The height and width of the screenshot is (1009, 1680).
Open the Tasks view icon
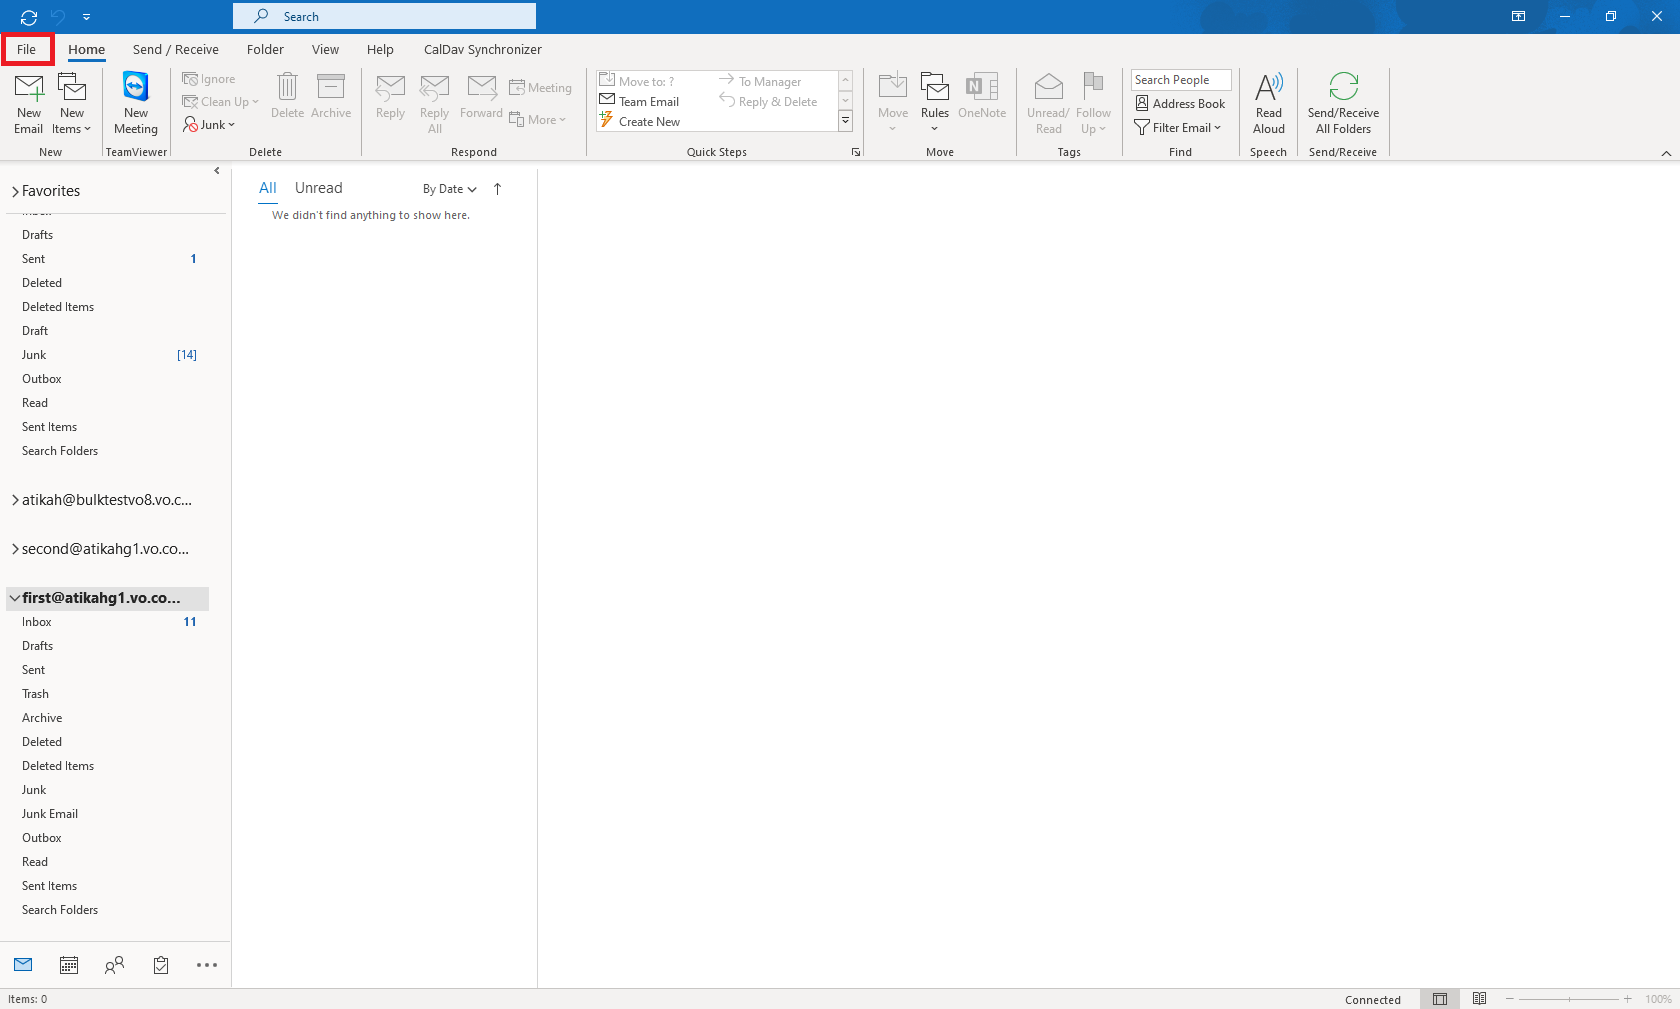pyautogui.click(x=161, y=965)
